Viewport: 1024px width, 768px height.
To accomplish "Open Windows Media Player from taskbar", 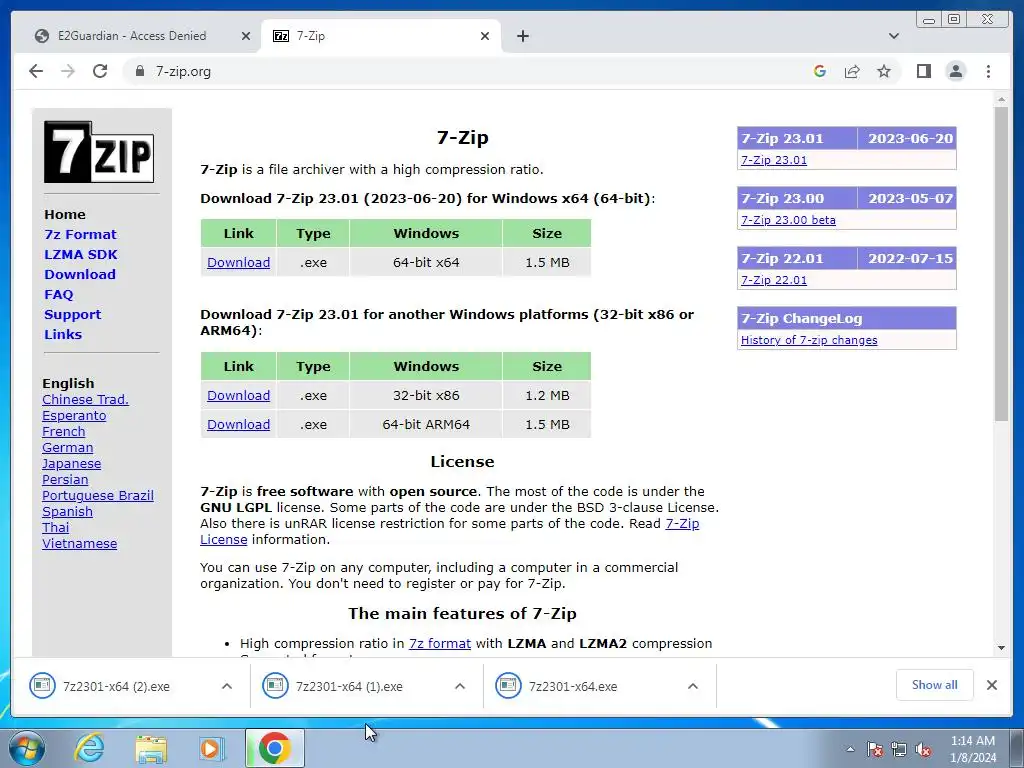I will [212, 748].
